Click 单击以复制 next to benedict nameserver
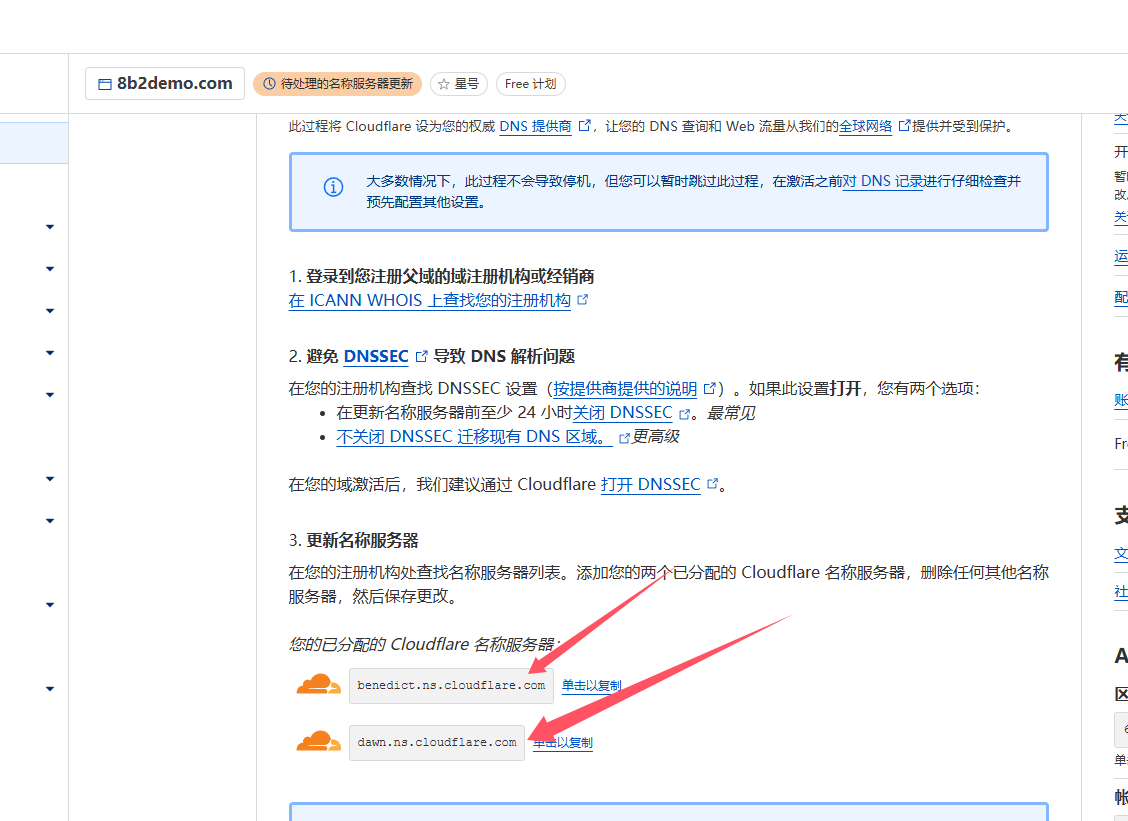 point(590,685)
